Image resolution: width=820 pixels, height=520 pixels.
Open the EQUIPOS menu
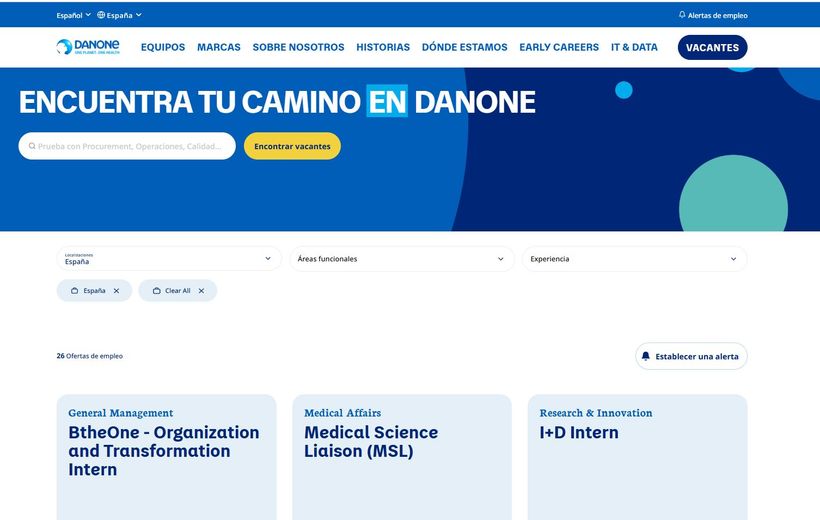(163, 47)
